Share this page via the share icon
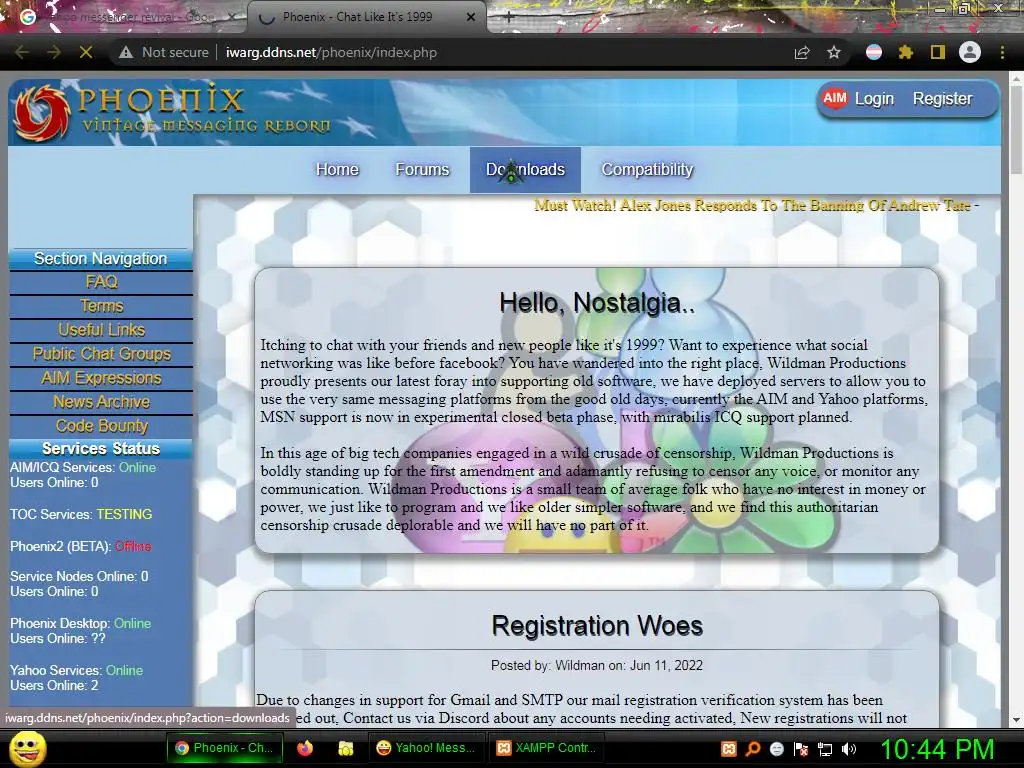 (x=802, y=52)
